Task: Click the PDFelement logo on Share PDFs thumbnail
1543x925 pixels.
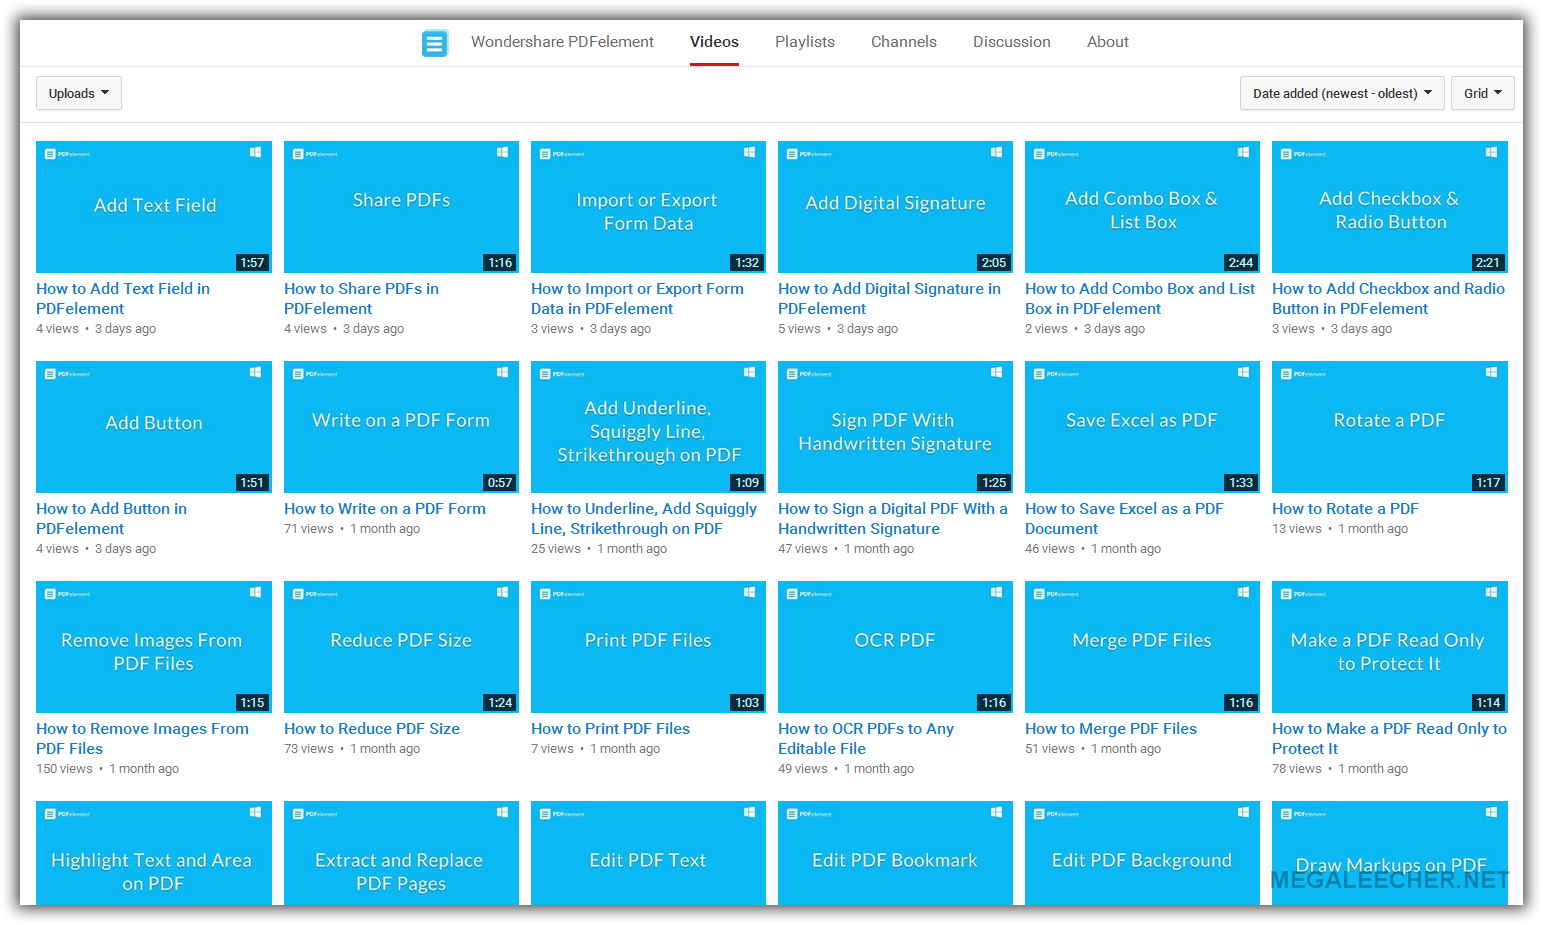Action: (314, 153)
